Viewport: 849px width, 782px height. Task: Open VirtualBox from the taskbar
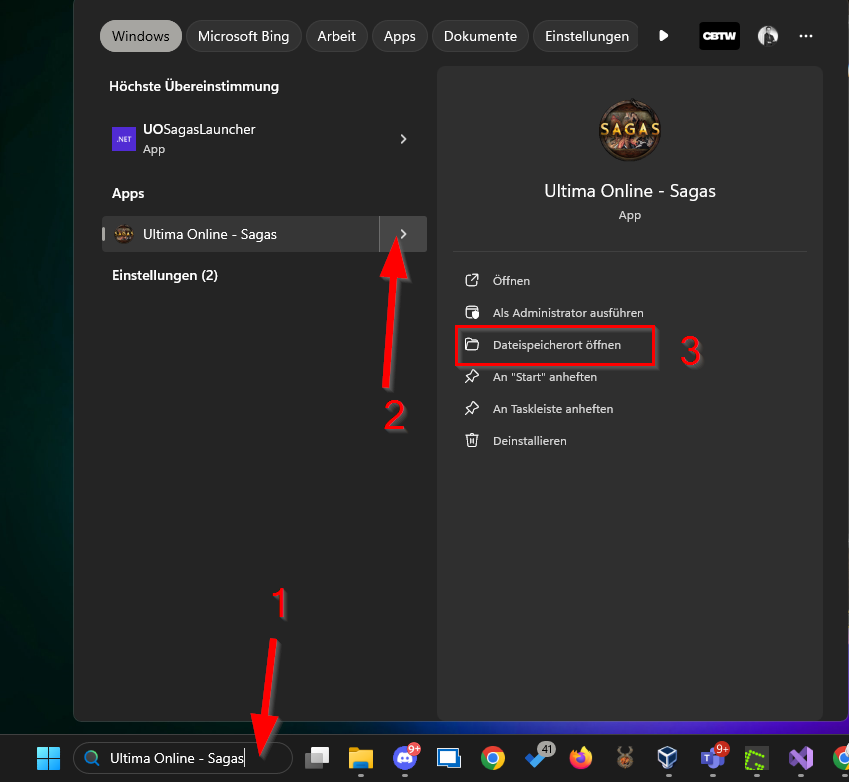[668, 758]
